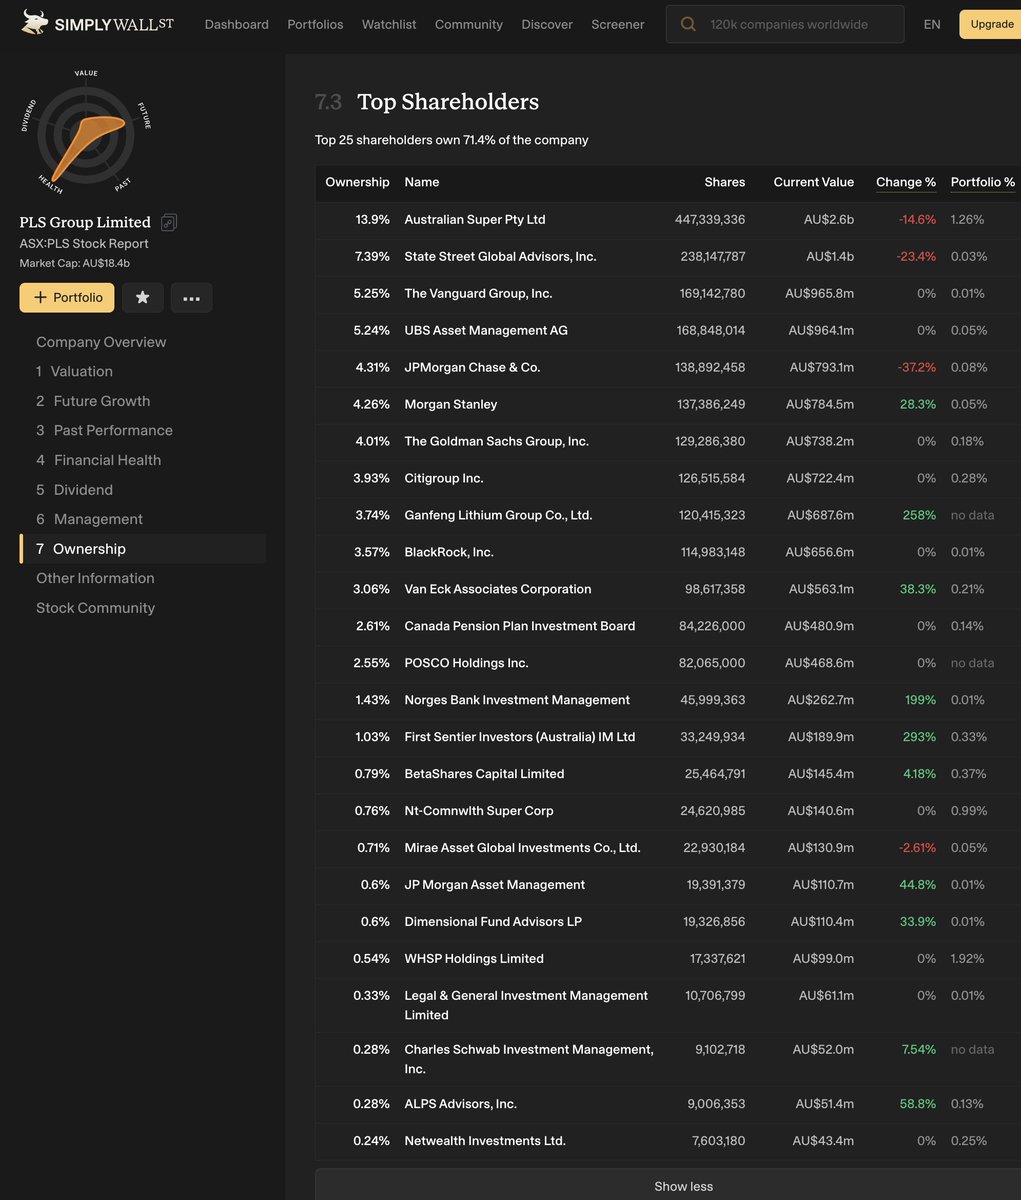The image size is (1021, 1200).
Task: Go to the 4 Financial Health section
Action: (x=98, y=460)
